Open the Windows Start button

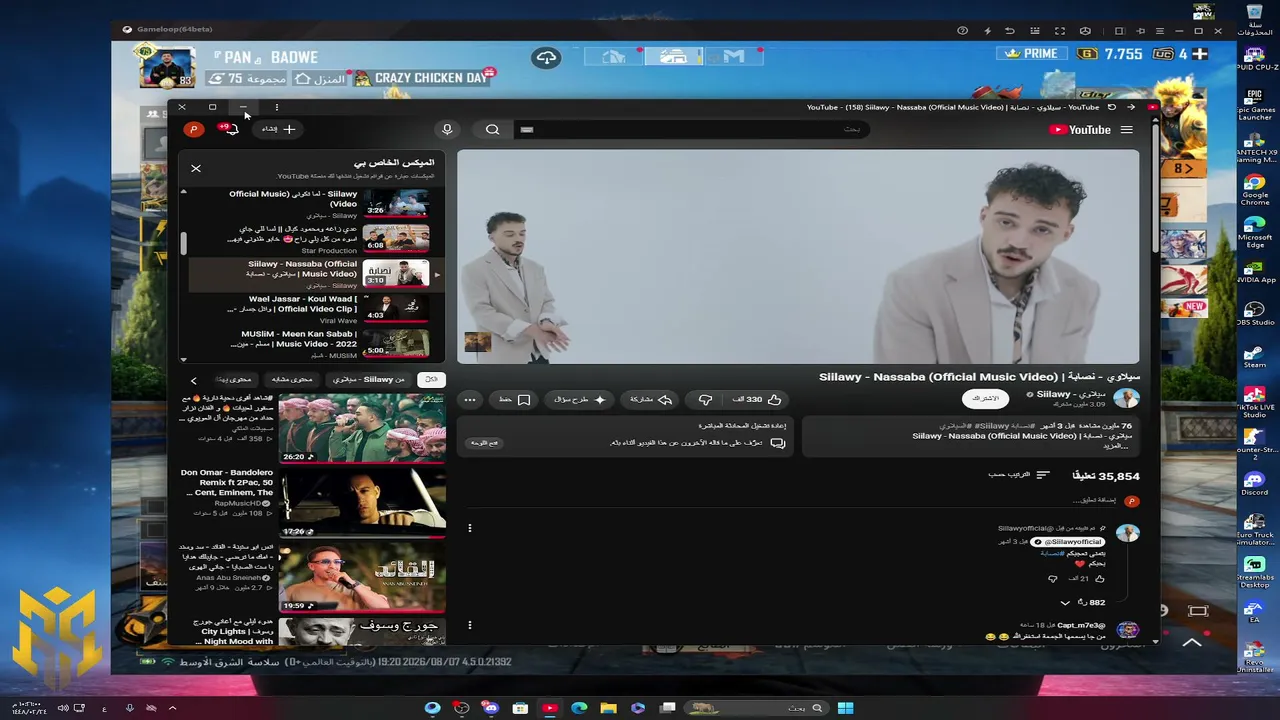pos(845,708)
